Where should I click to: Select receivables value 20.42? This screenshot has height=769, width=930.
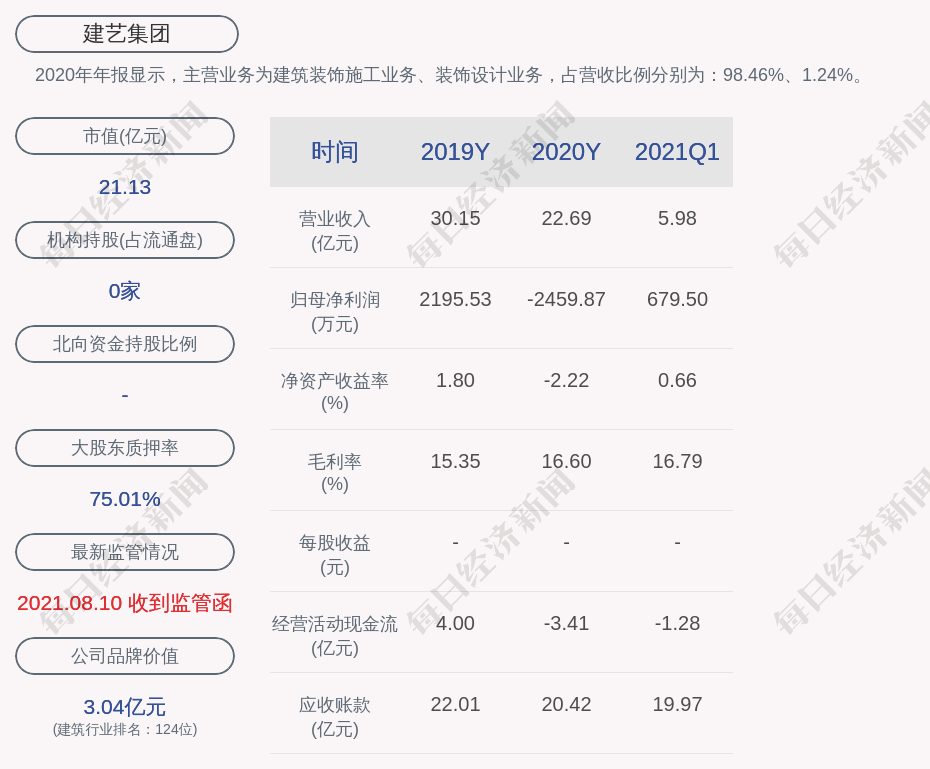566,704
